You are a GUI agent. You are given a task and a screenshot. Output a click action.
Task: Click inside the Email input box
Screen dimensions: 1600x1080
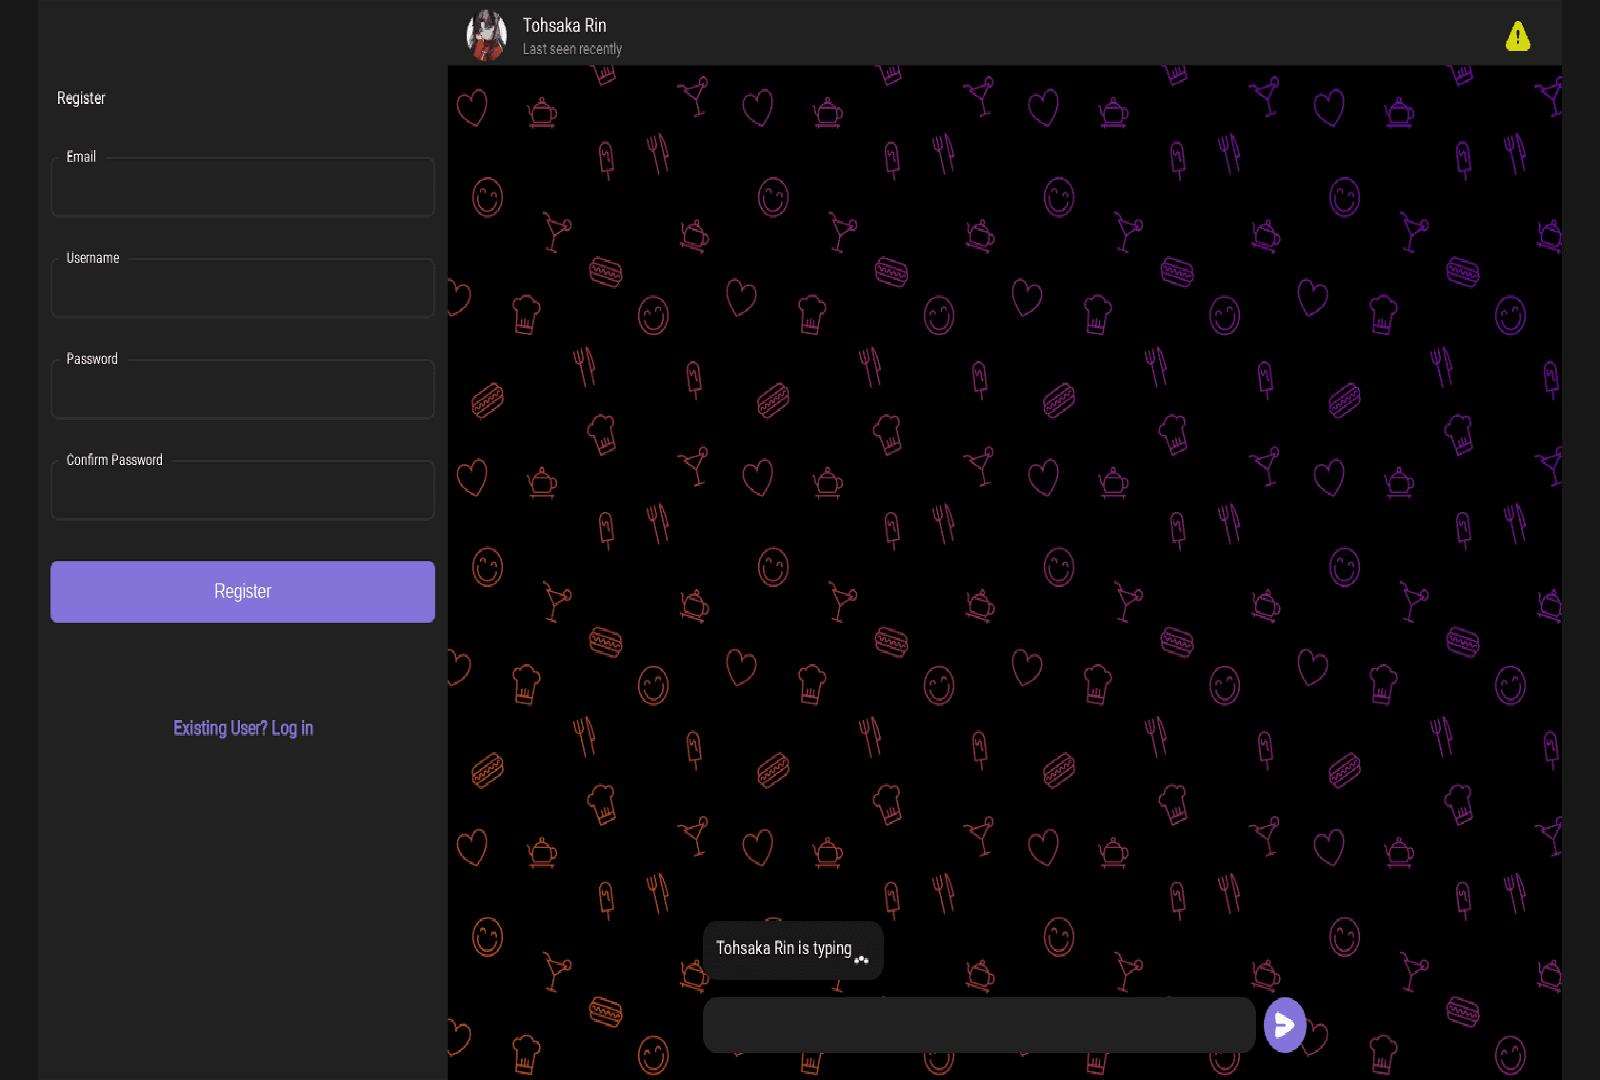coord(242,189)
